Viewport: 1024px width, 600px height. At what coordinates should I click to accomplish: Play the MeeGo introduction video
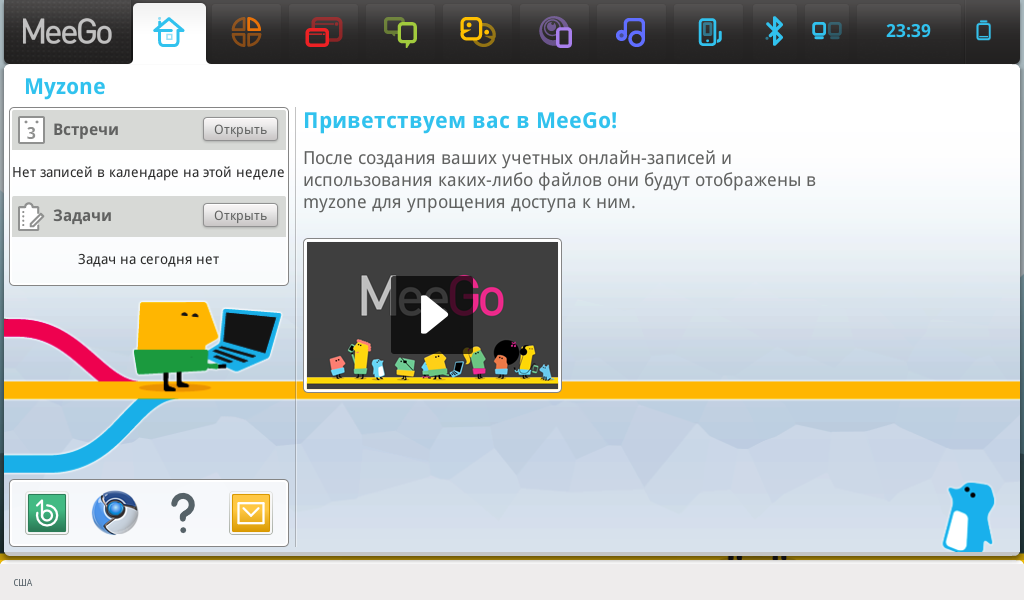tap(432, 315)
